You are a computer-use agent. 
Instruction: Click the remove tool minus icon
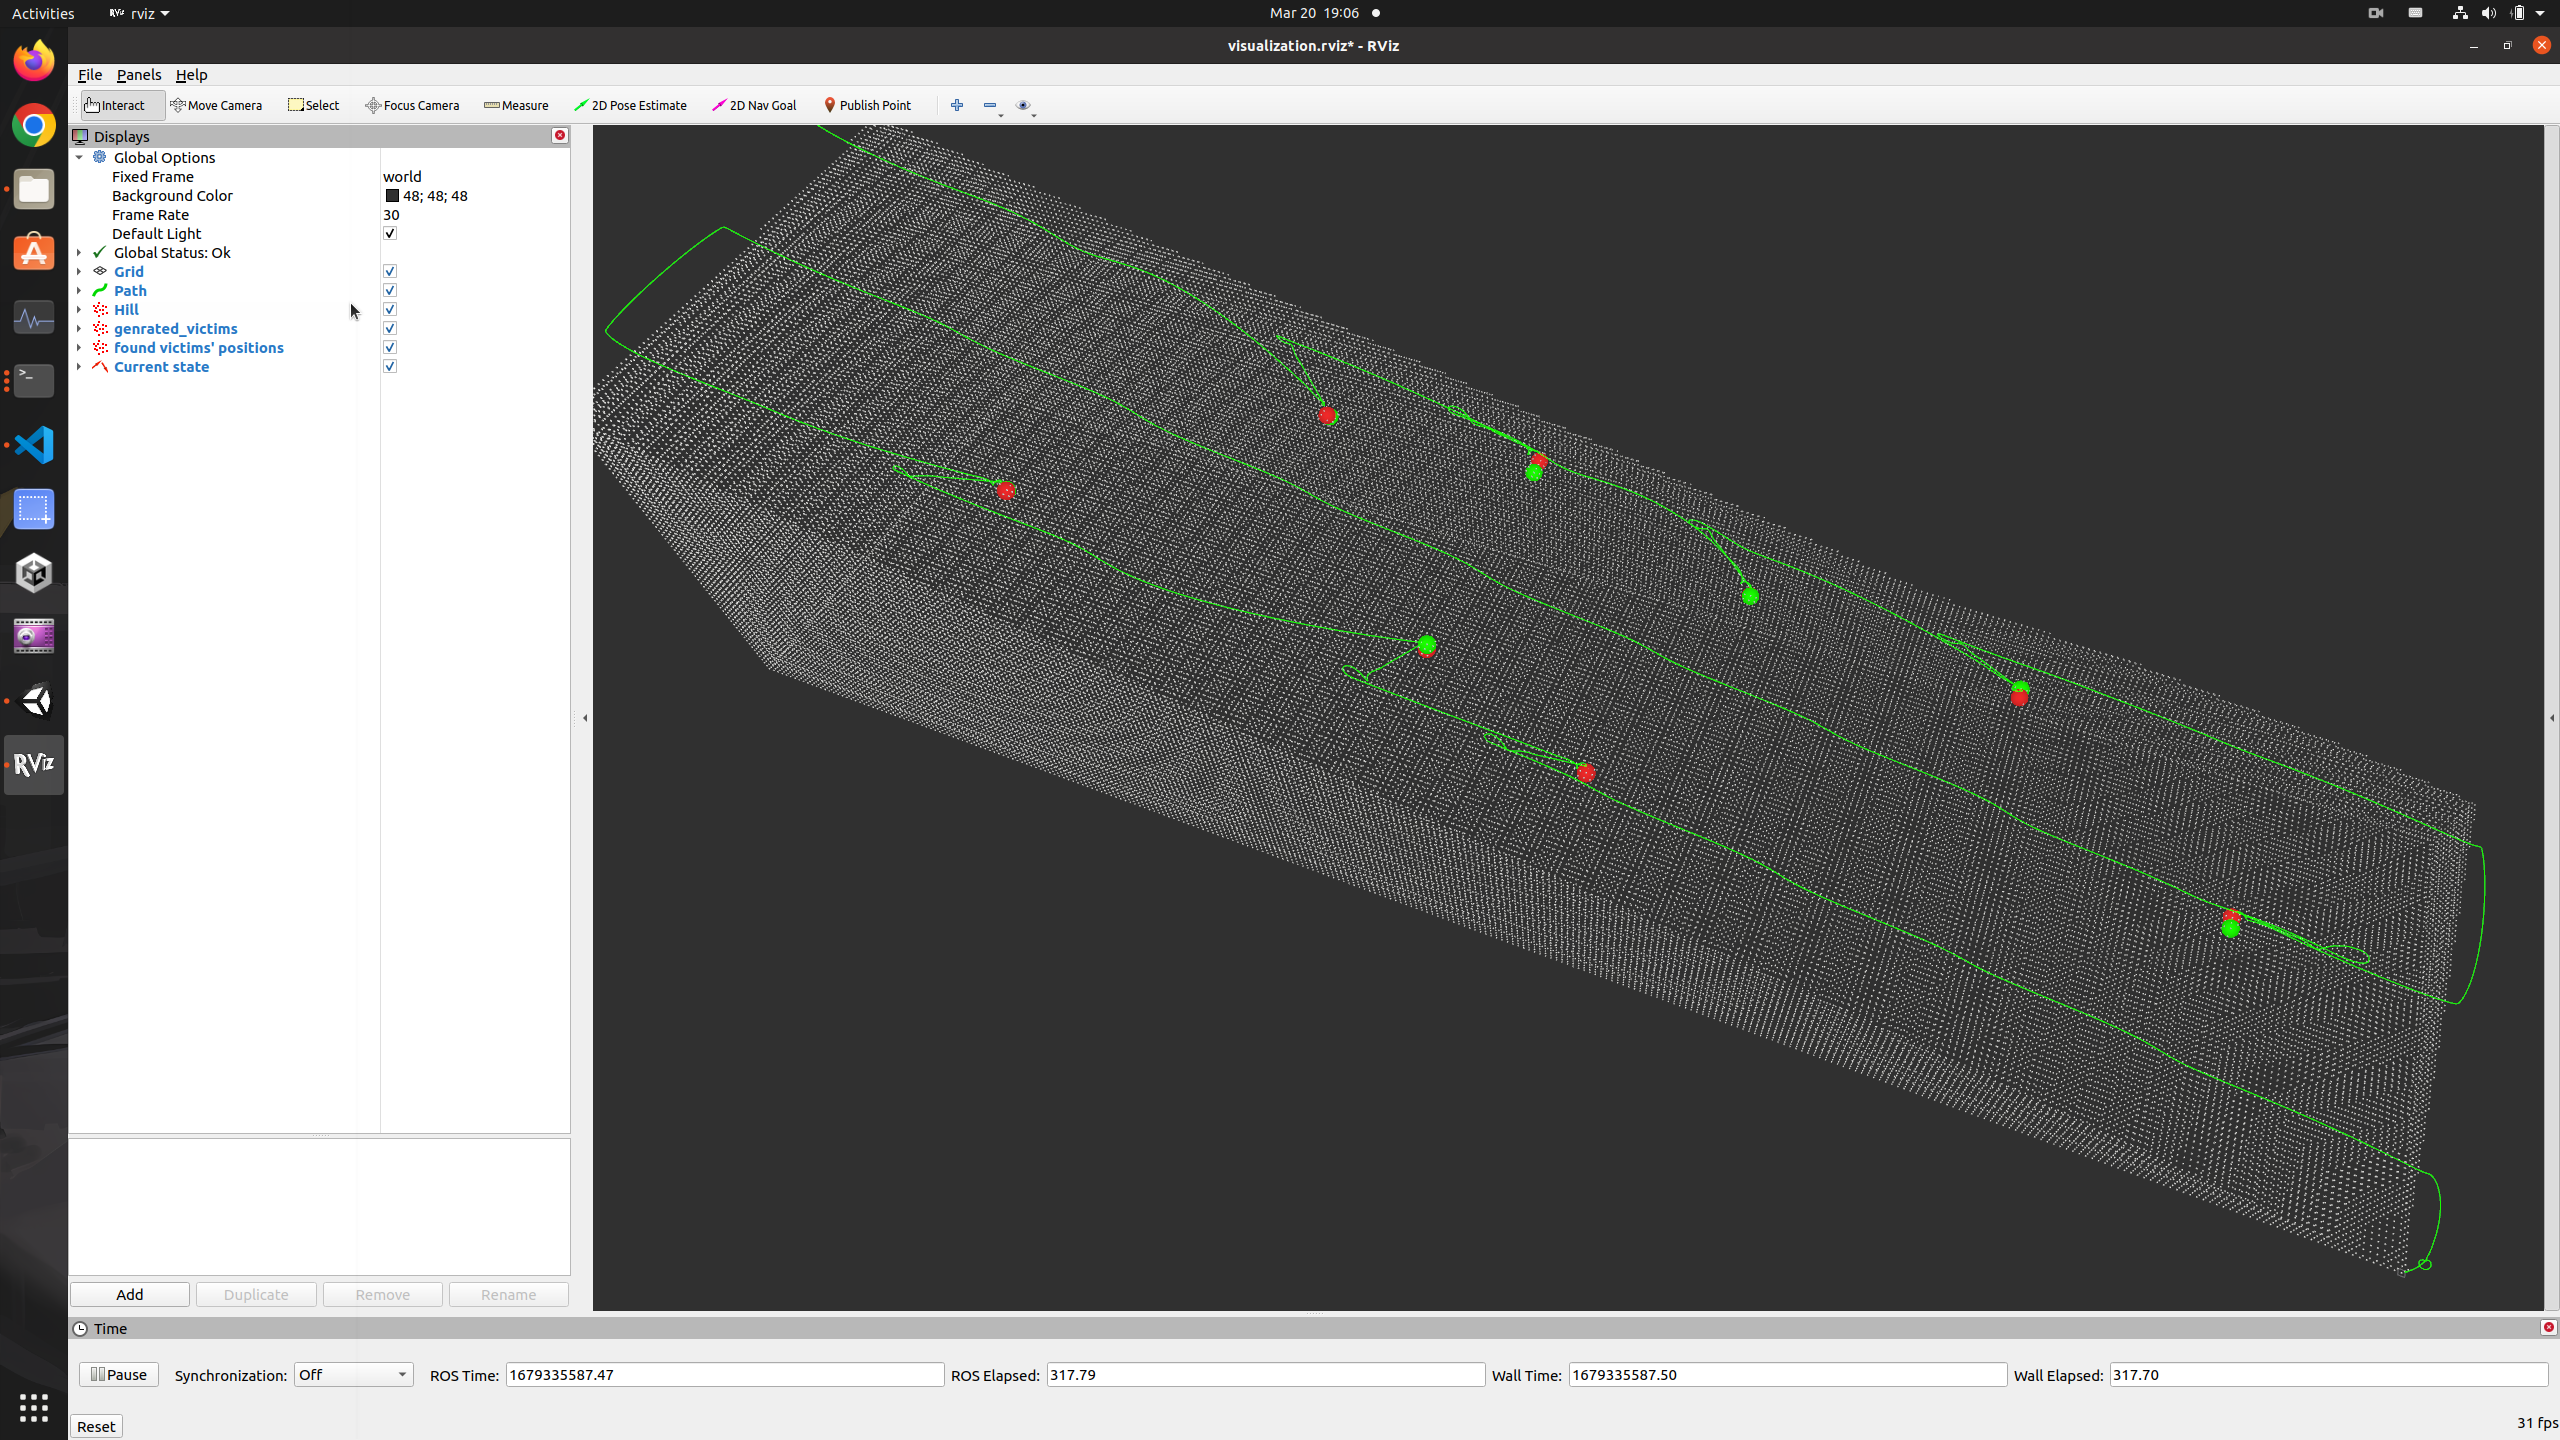(x=989, y=105)
